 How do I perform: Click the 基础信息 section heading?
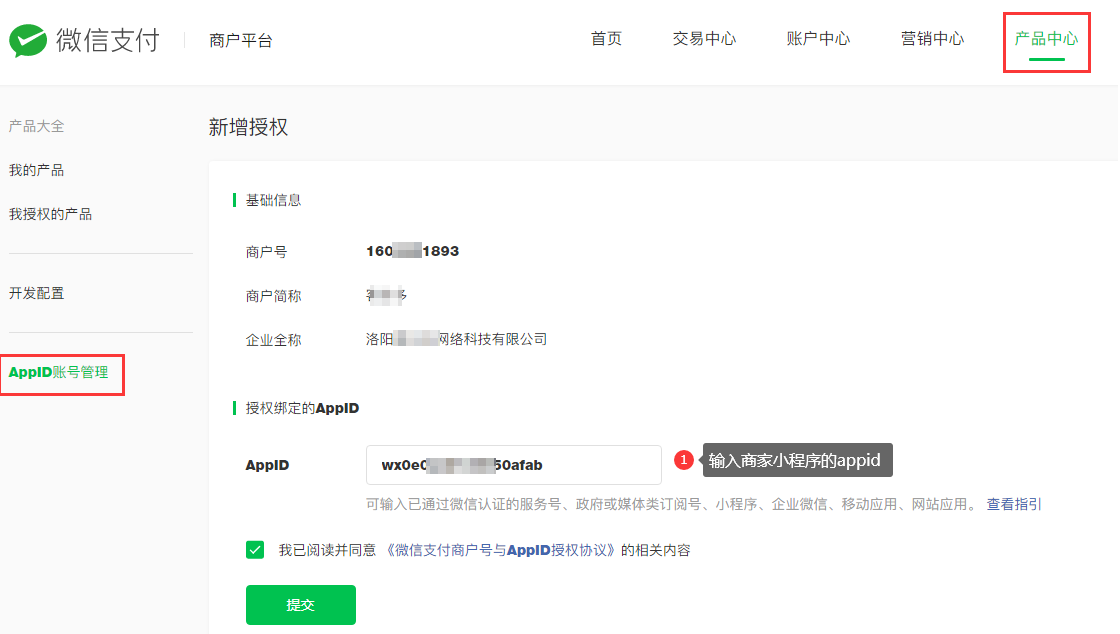pos(273,200)
